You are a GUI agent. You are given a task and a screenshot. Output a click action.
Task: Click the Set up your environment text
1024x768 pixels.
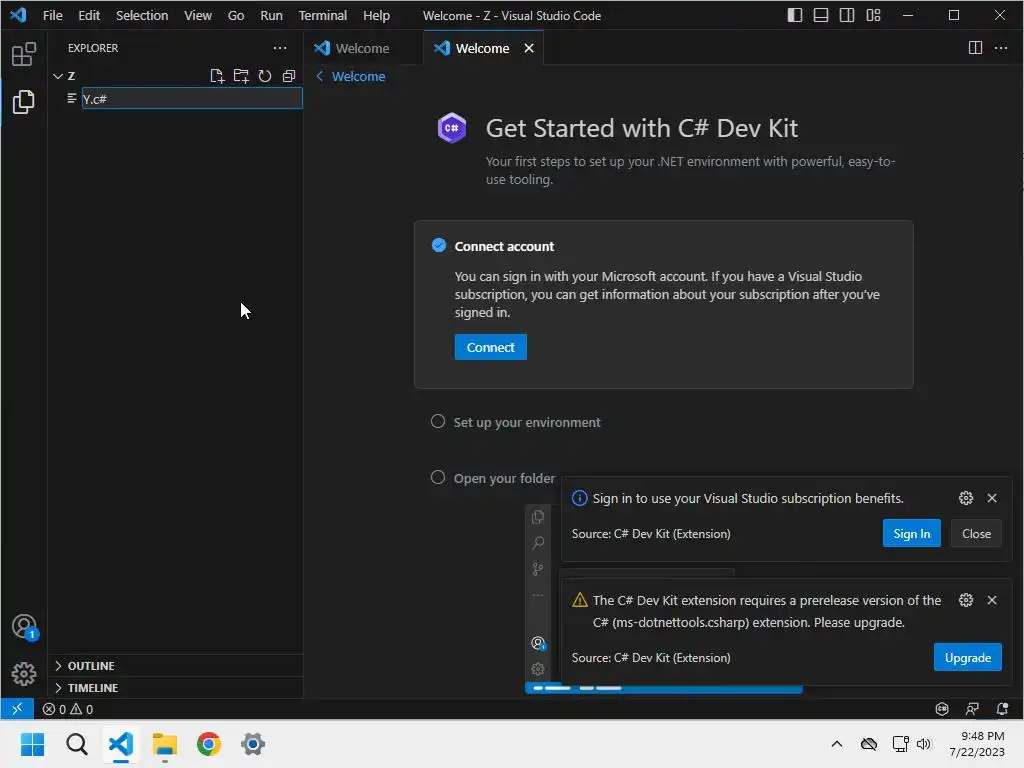(x=527, y=423)
